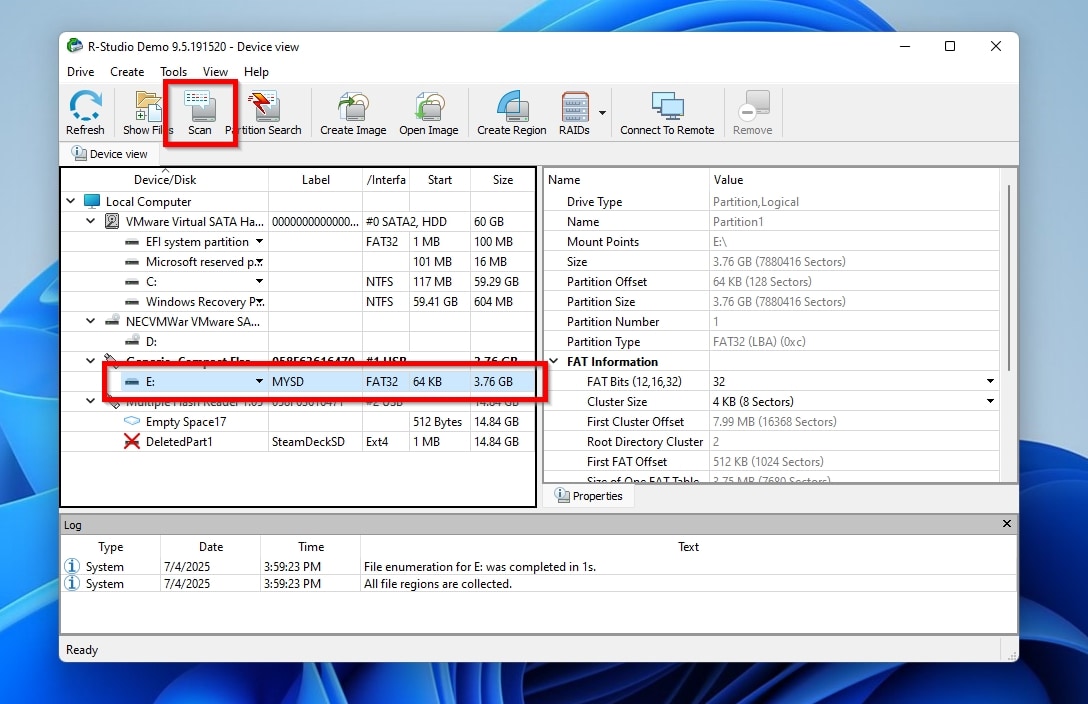Collapse the NECVMWar VMware SATA node
This screenshot has width=1088, height=704.
[91, 321]
